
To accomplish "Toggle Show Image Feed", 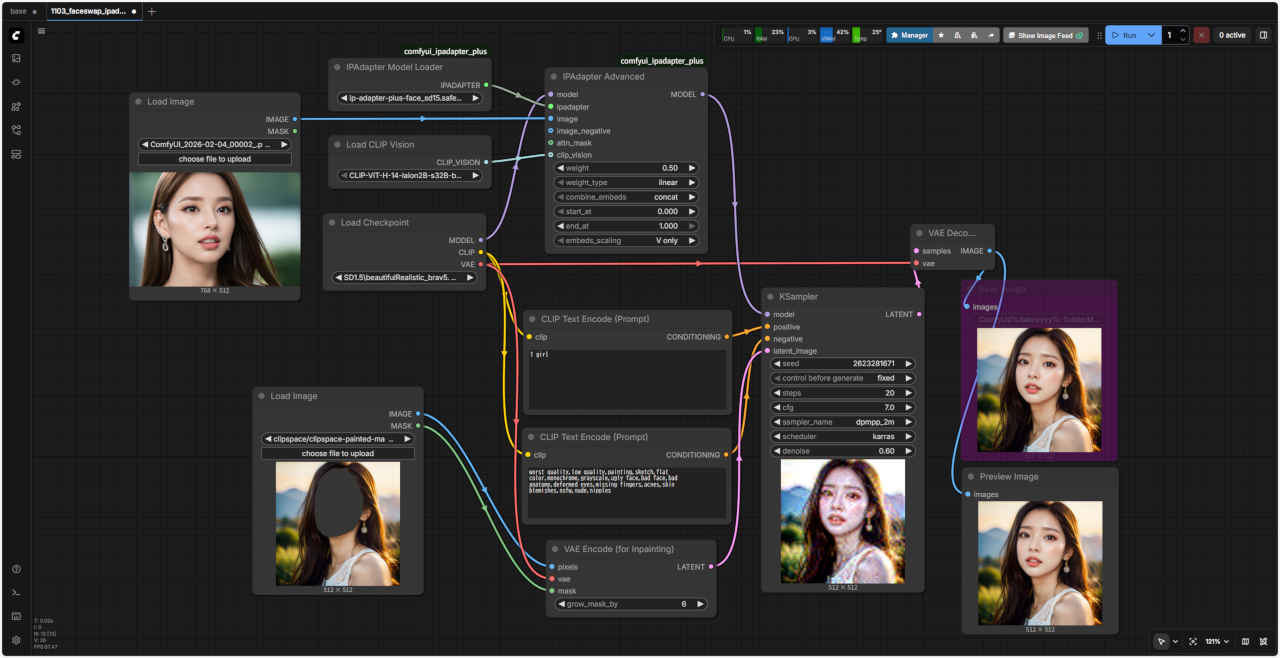I will point(1045,35).
